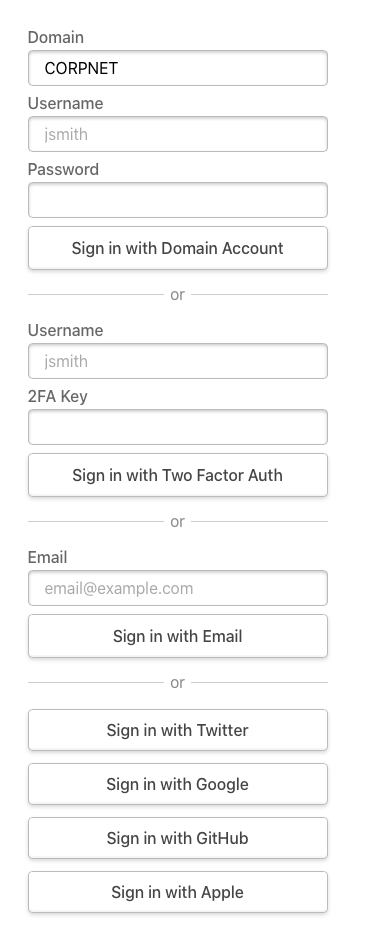This screenshot has width=388, height=949.
Task: Click the 'or' divider above the Twitter button
Action: 177,683
